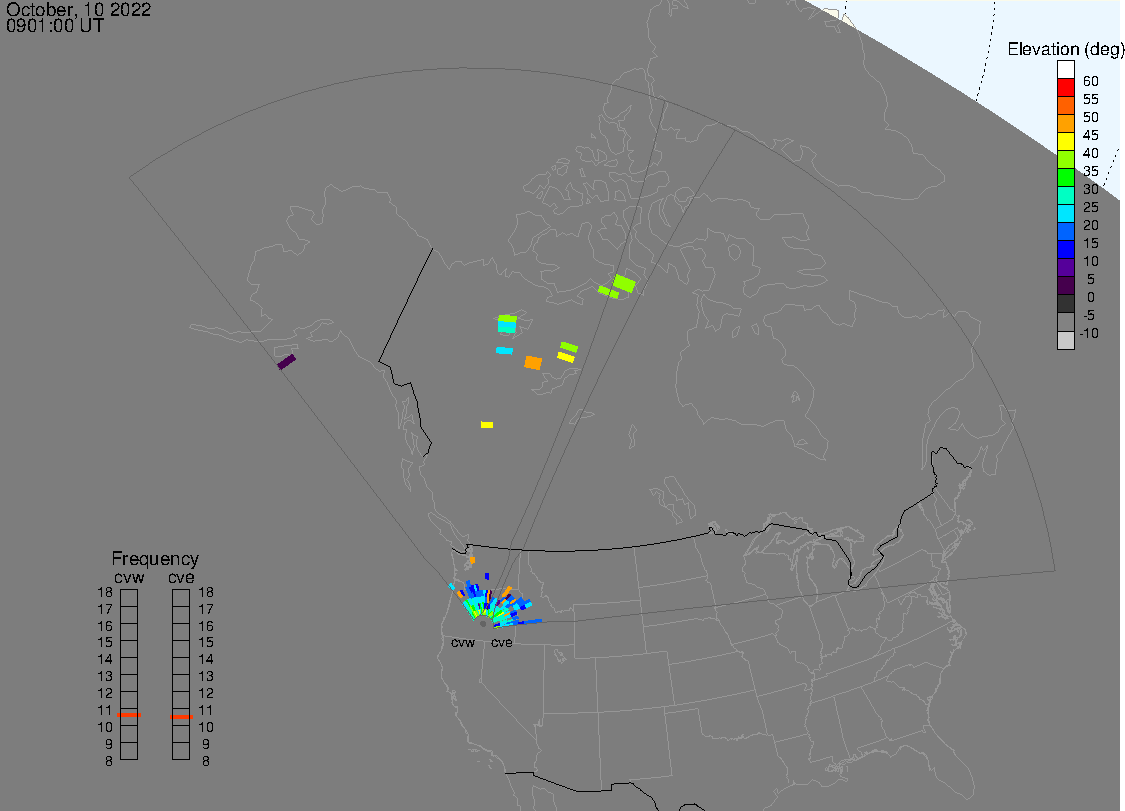Click the red marker on cvw frequency bar

point(129,715)
